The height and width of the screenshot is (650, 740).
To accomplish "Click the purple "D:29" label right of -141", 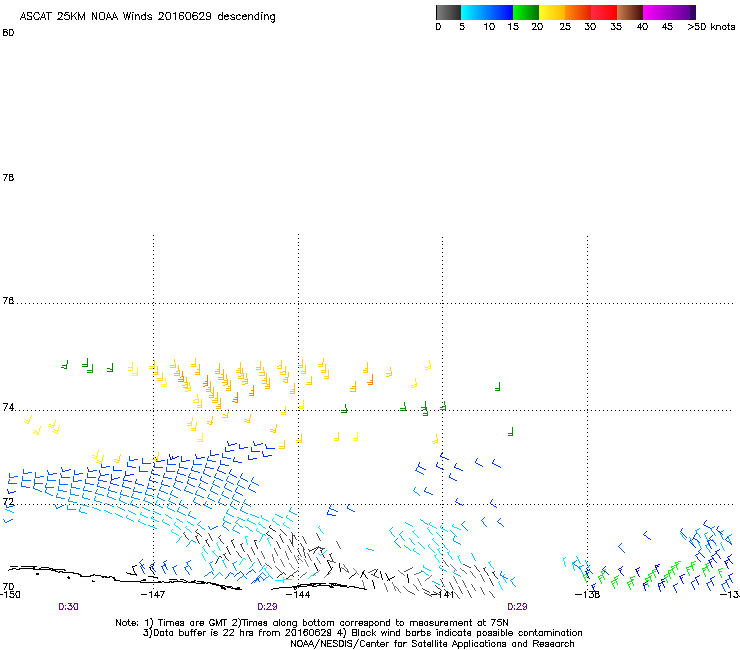I will [517, 607].
